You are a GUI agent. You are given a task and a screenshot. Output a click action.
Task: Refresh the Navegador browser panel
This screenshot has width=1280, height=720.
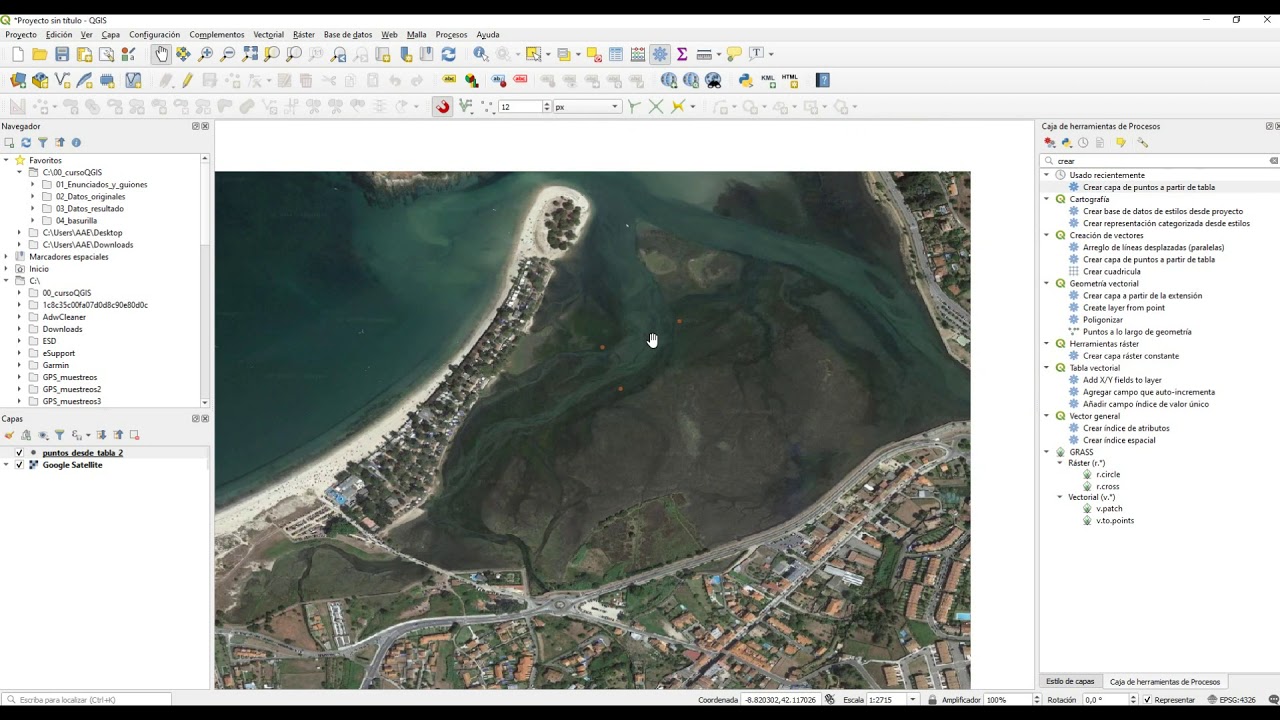pos(26,142)
